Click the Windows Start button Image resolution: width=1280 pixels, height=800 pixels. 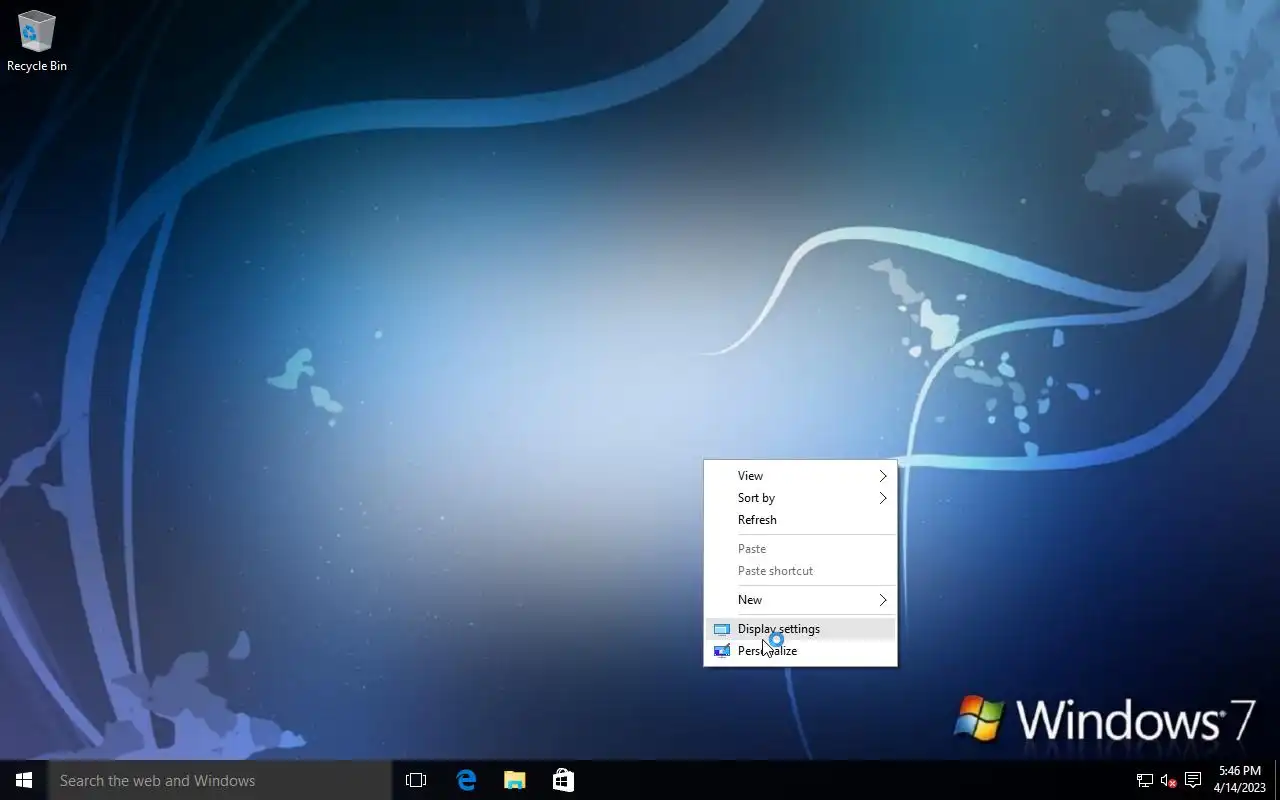pos(24,780)
